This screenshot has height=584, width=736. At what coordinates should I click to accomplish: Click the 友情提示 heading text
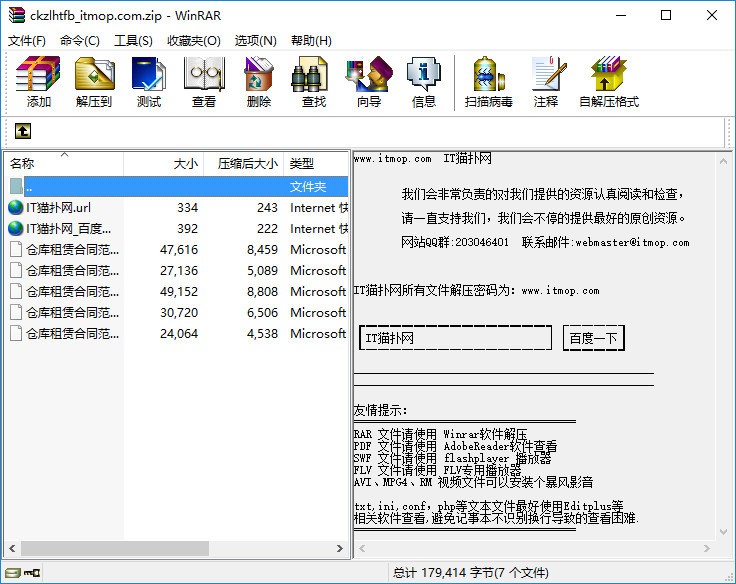click(x=380, y=410)
